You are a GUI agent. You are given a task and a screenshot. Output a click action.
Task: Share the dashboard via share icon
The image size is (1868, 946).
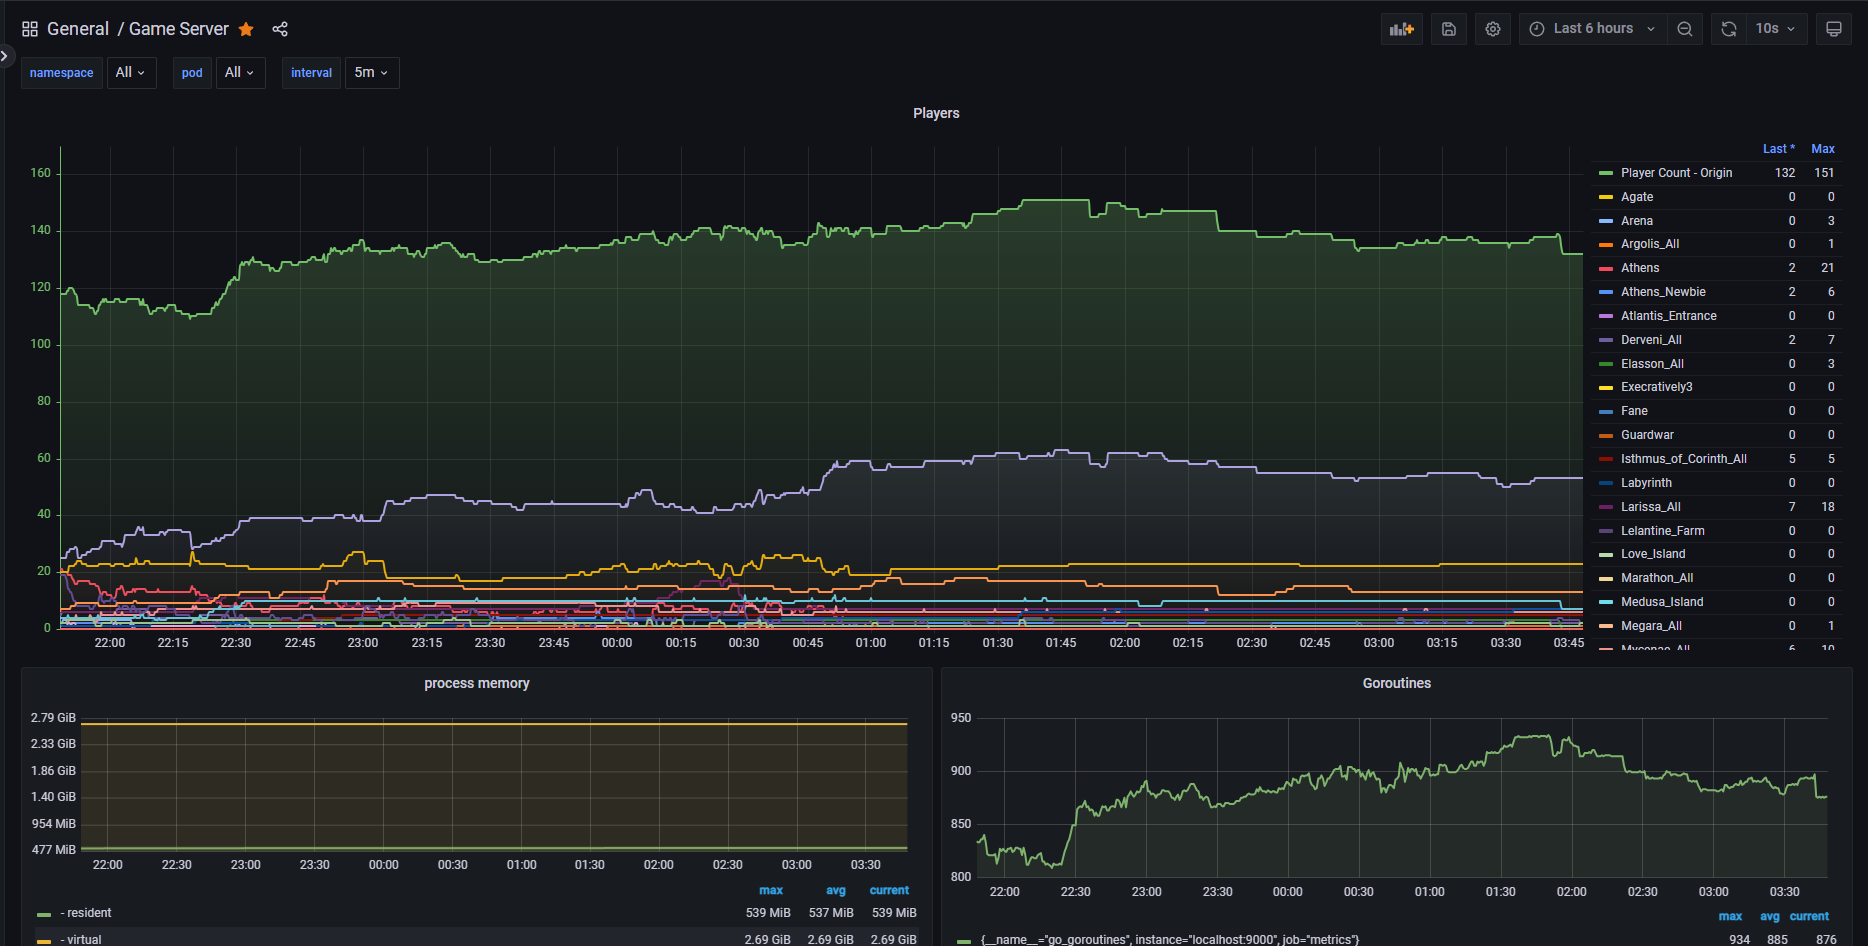[x=280, y=29]
